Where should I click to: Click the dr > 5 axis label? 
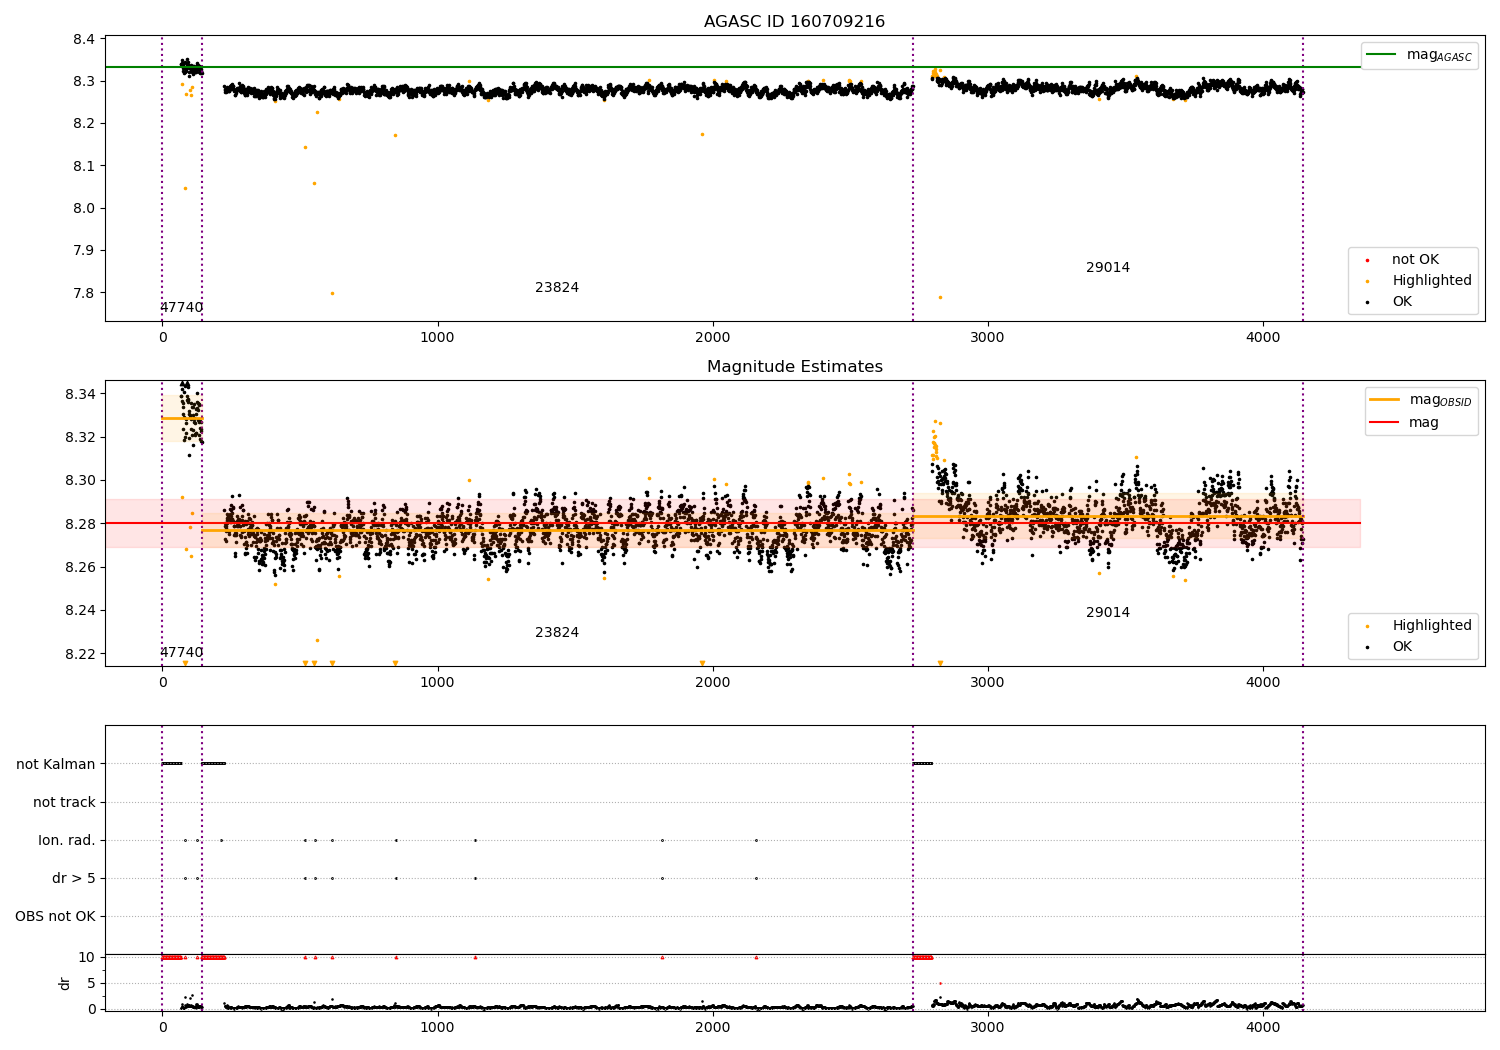pos(74,879)
